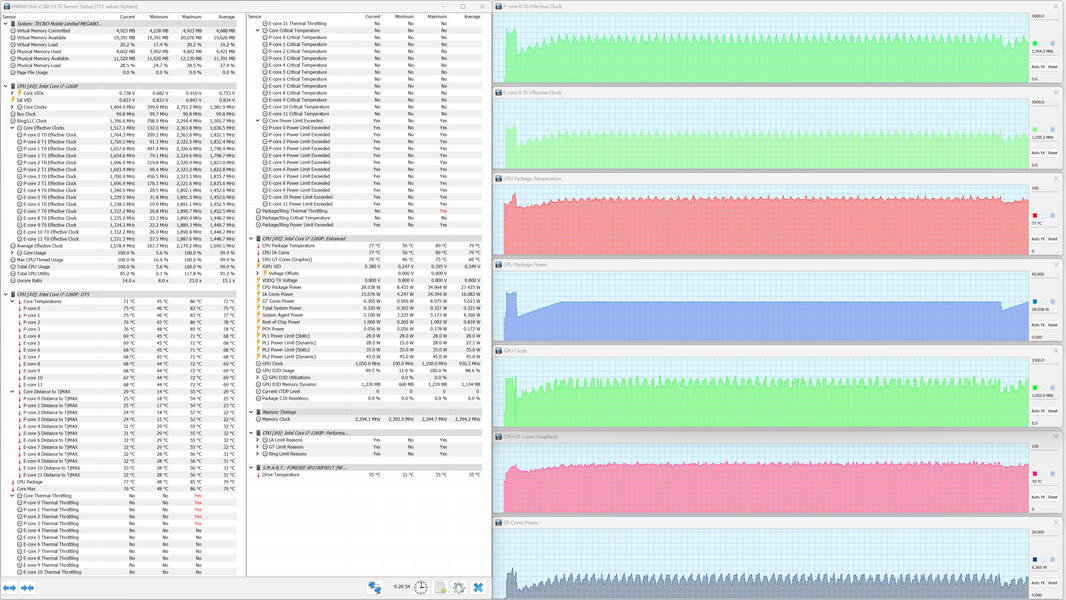Click the log to file icon

440,588
